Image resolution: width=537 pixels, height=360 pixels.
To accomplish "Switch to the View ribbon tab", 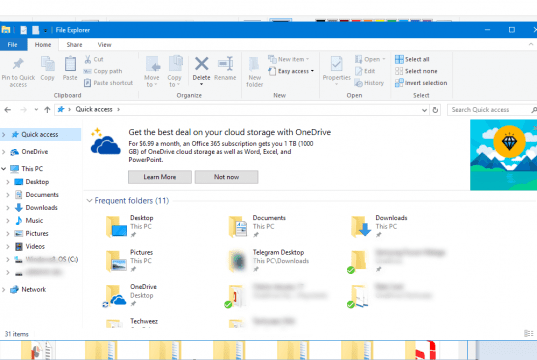I will [x=104, y=45].
